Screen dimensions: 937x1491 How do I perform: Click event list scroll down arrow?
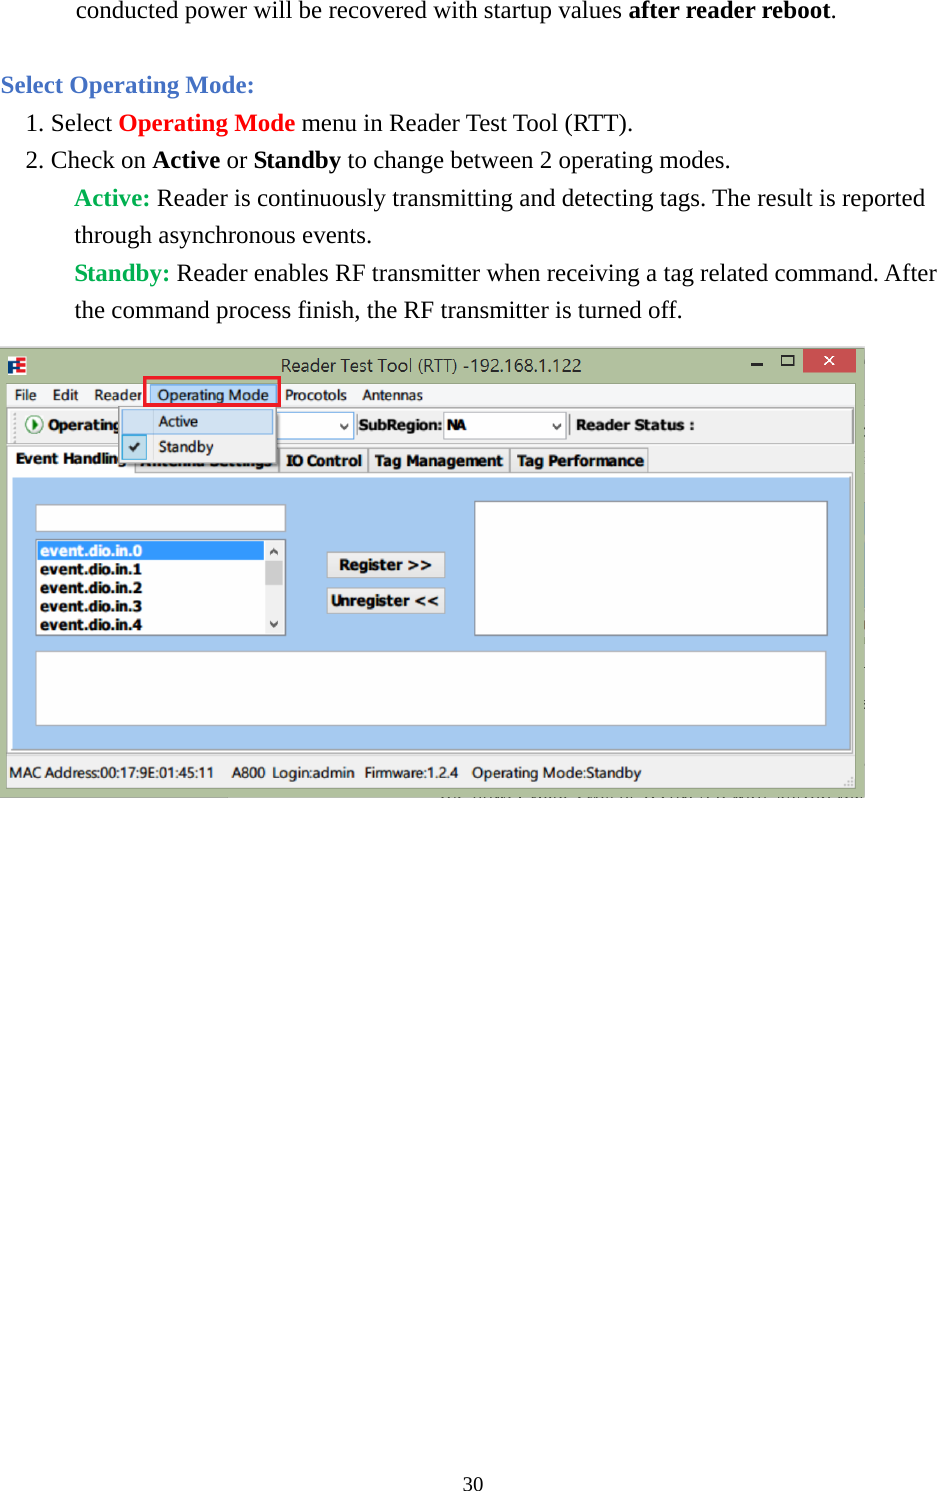(274, 624)
